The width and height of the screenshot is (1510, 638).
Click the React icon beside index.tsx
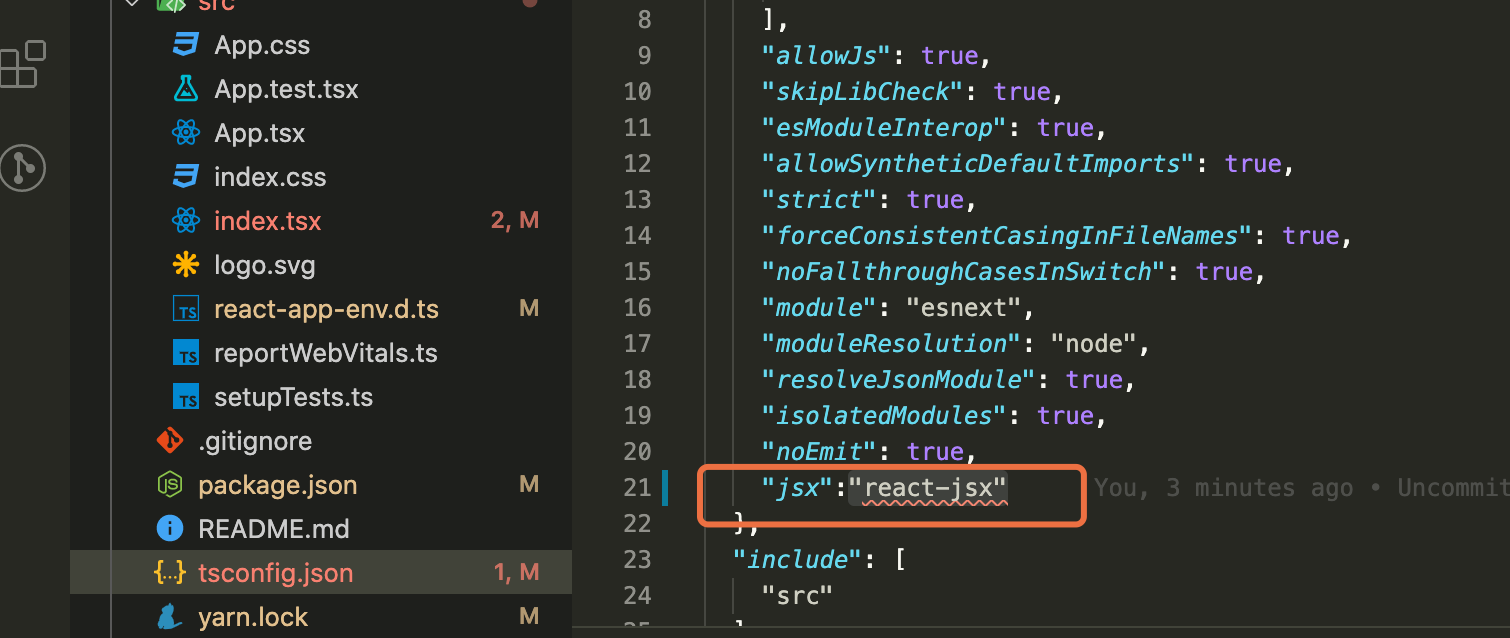186,221
